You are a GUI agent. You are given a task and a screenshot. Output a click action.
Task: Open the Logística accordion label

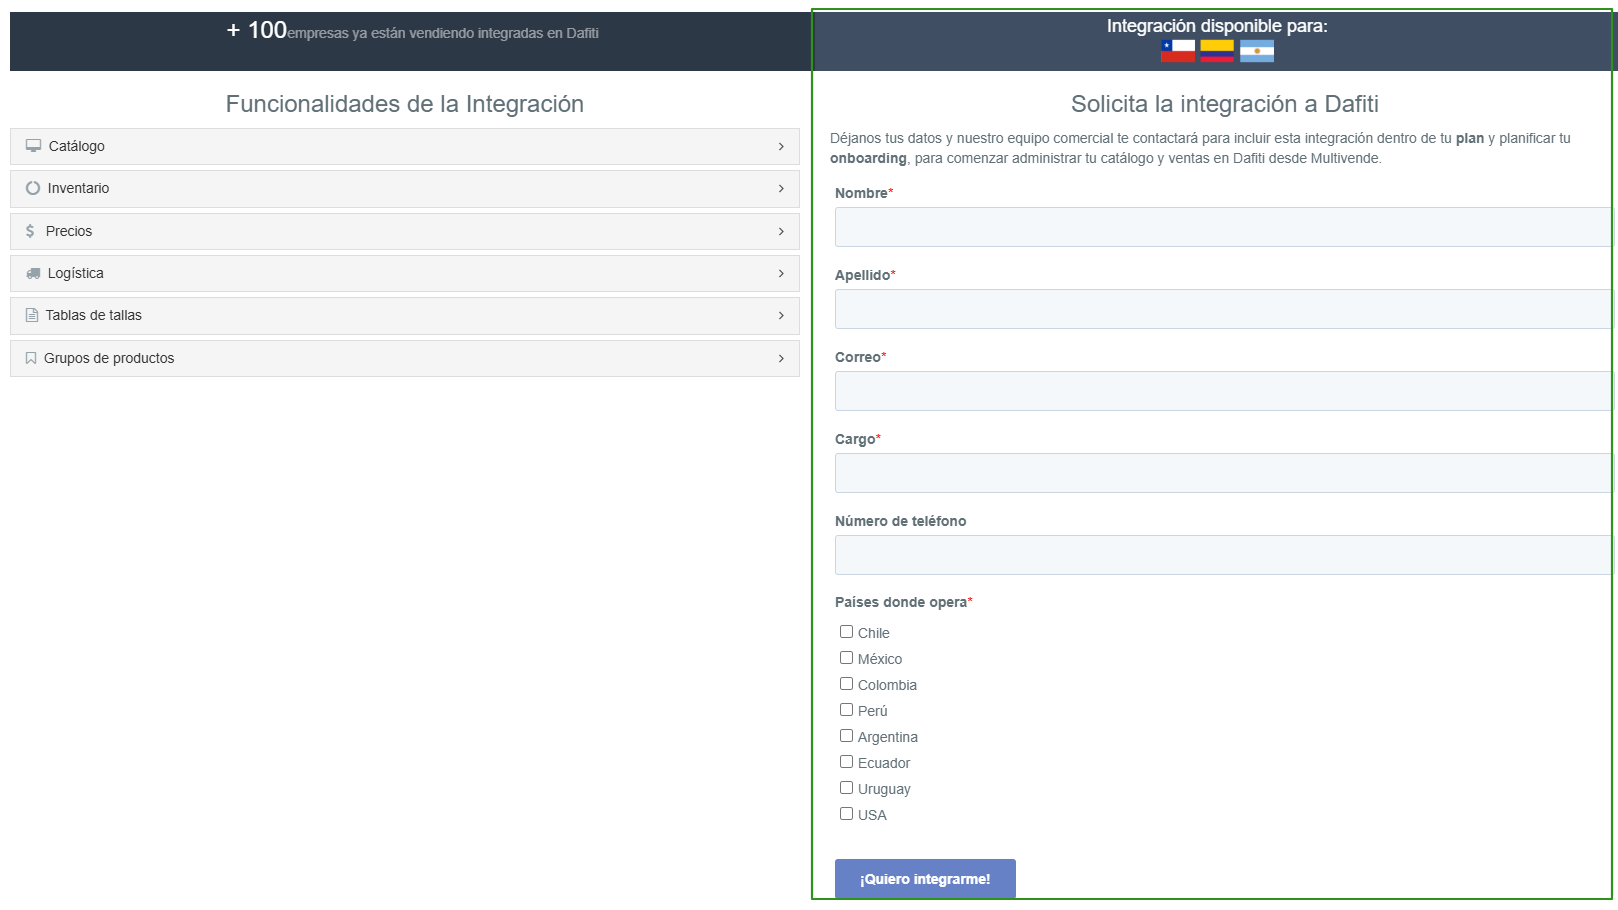click(75, 273)
